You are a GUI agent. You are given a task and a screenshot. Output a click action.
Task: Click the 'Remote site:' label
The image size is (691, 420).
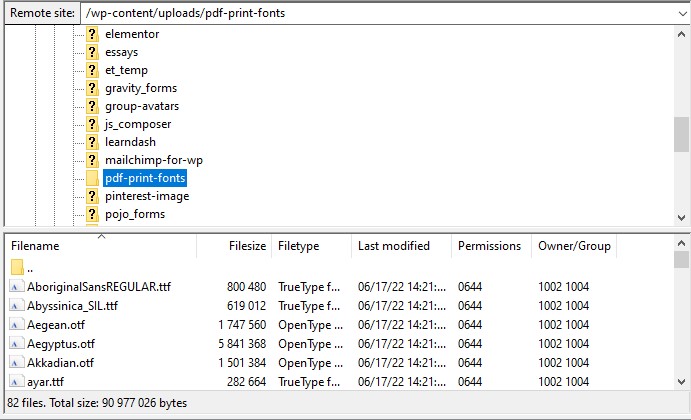click(x=42, y=13)
